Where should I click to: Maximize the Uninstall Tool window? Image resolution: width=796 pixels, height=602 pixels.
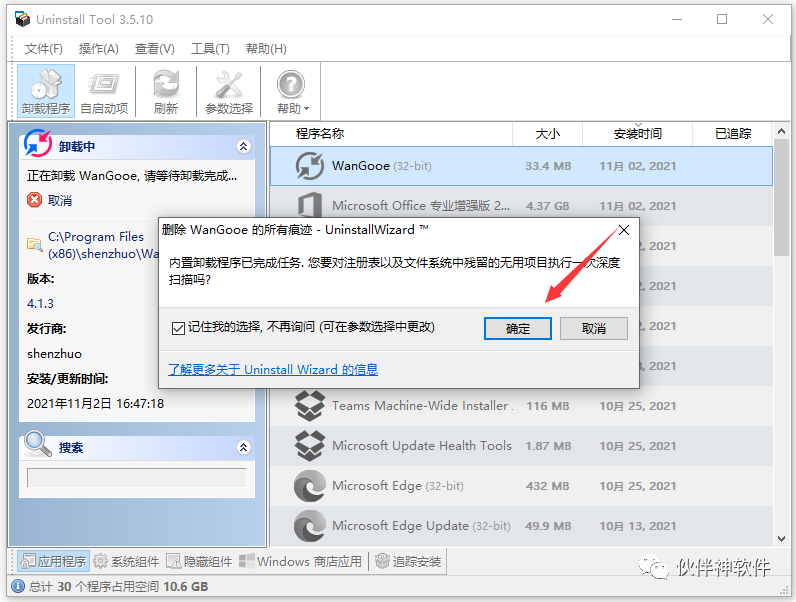pyautogui.click(x=722, y=19)
